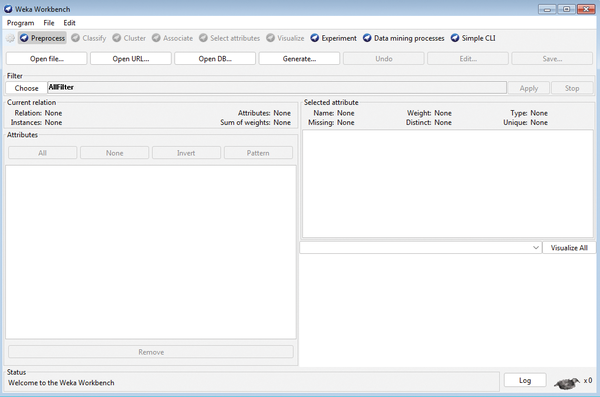This screenshot has height=397, width=600.
Task: Open the Classify tab
Action: click(x=89, y=38)
